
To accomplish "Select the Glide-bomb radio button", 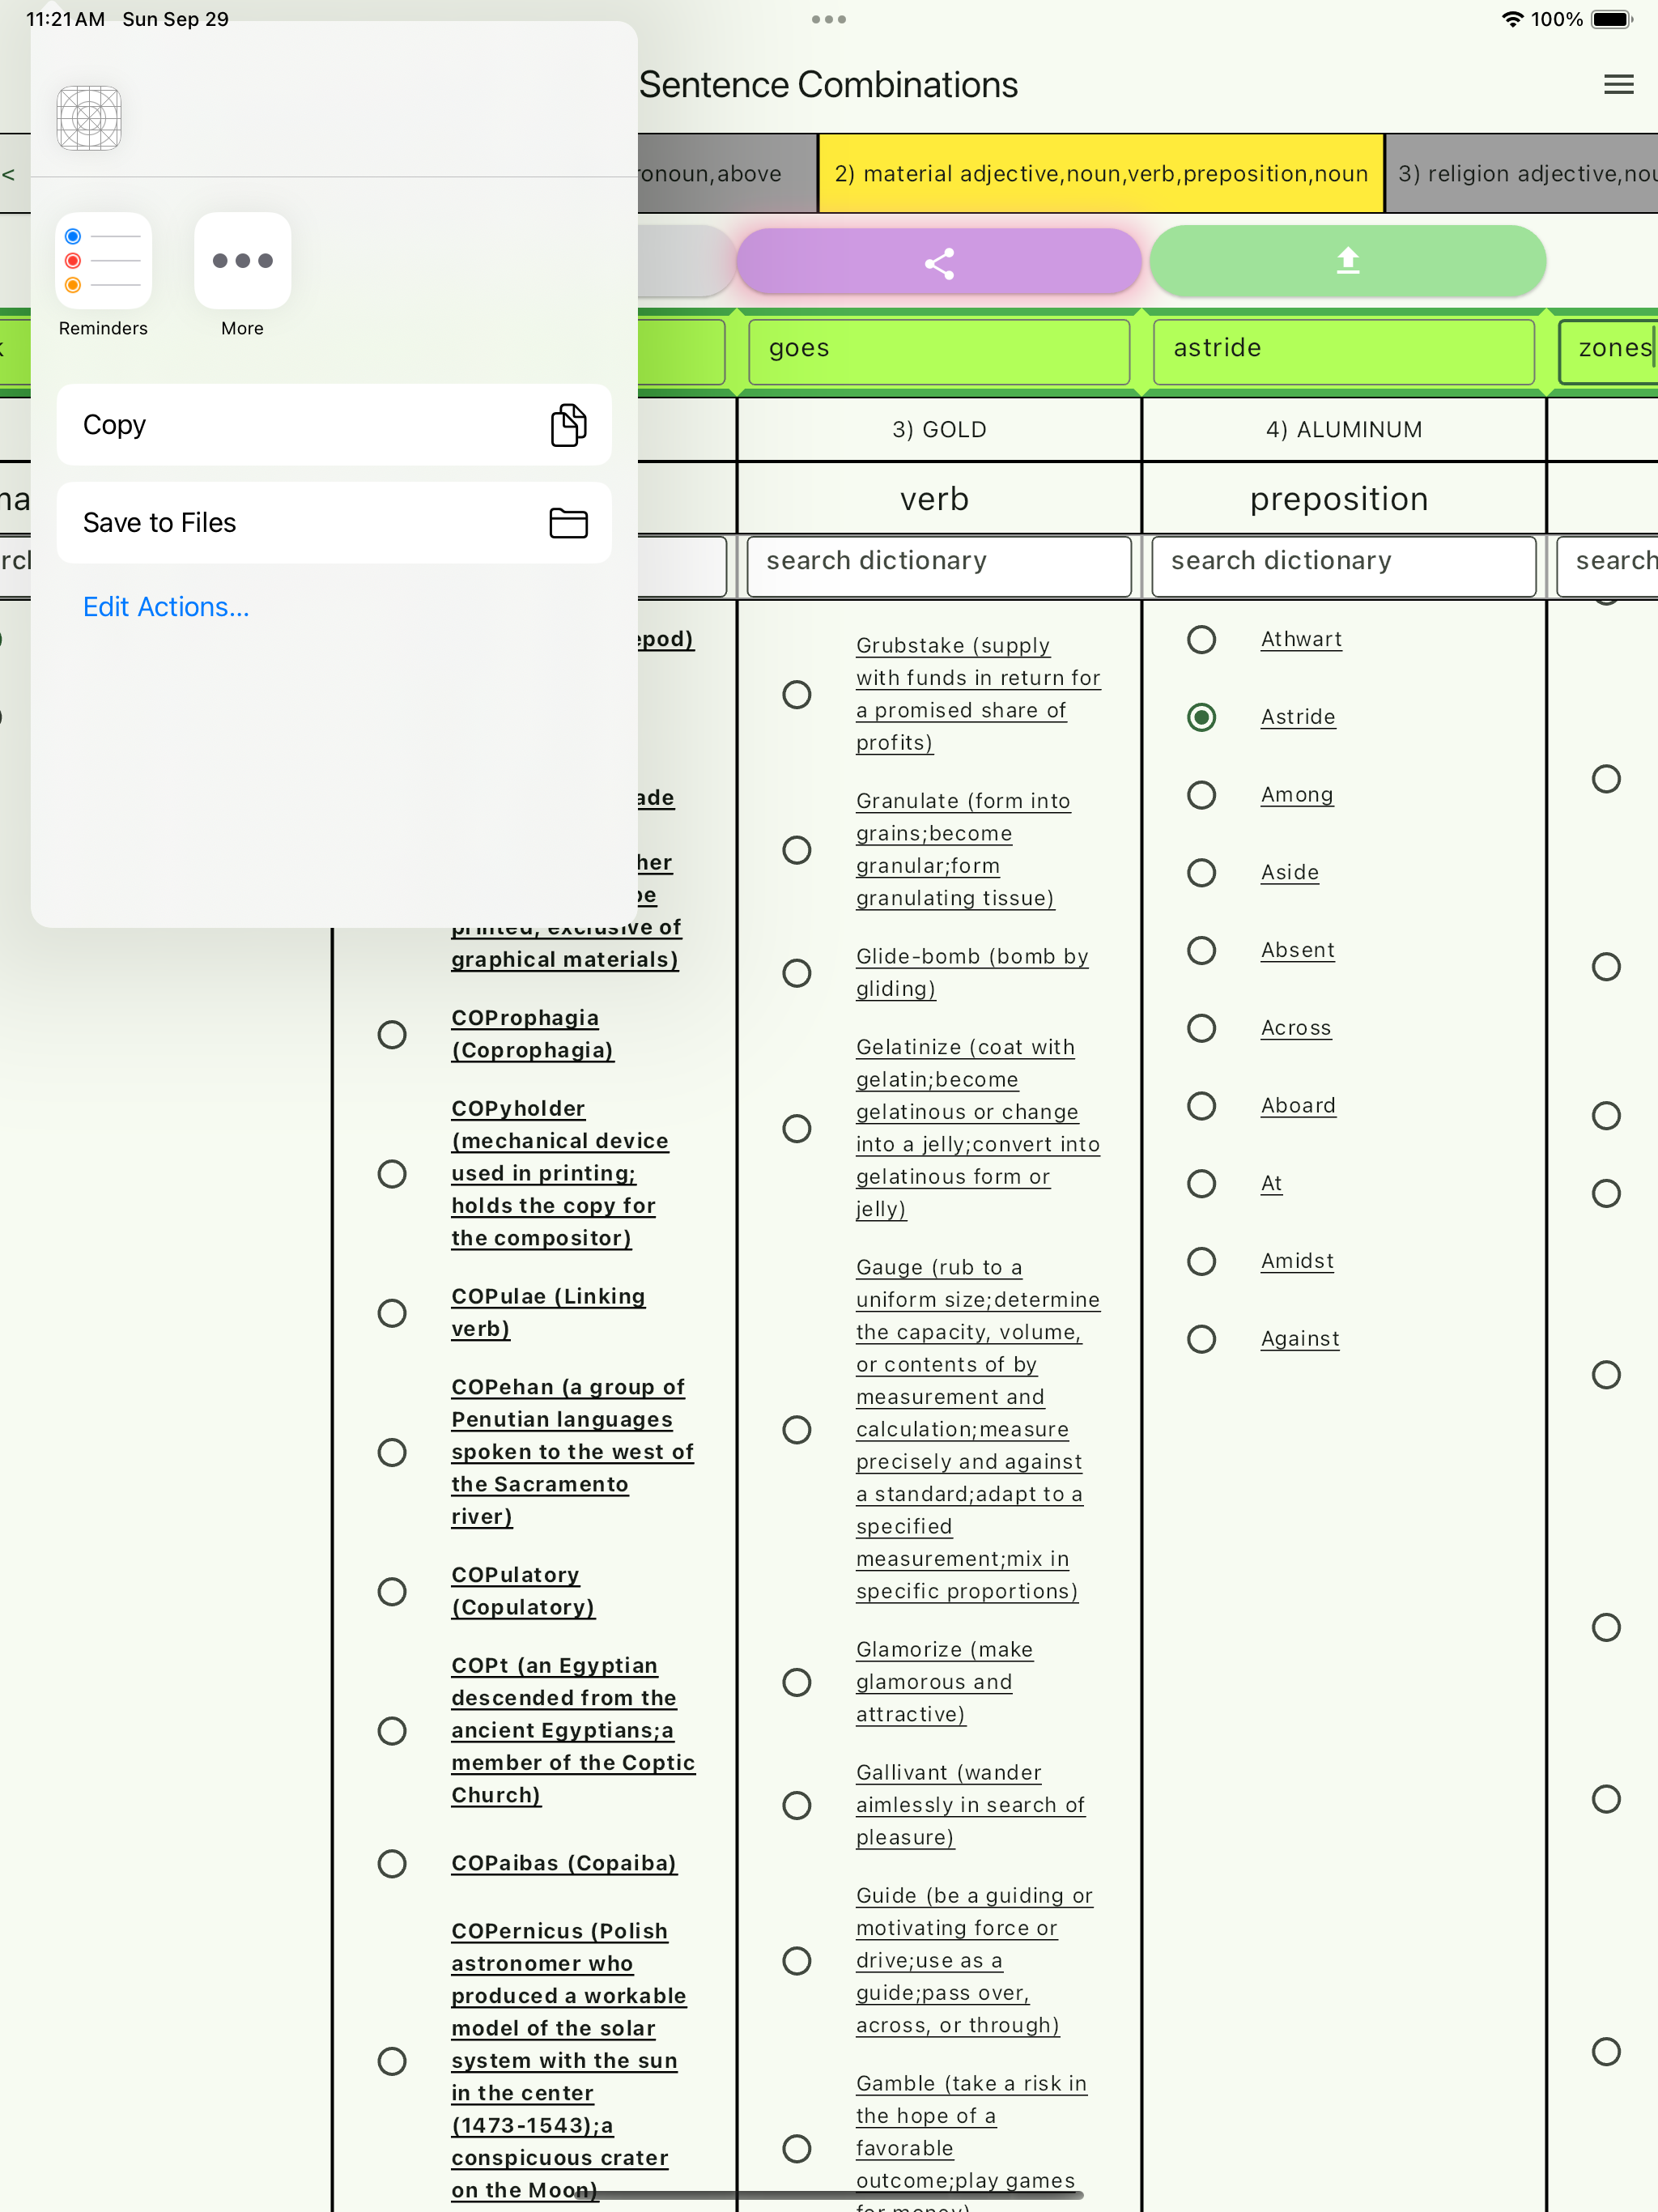I will (x=796, y=973).
